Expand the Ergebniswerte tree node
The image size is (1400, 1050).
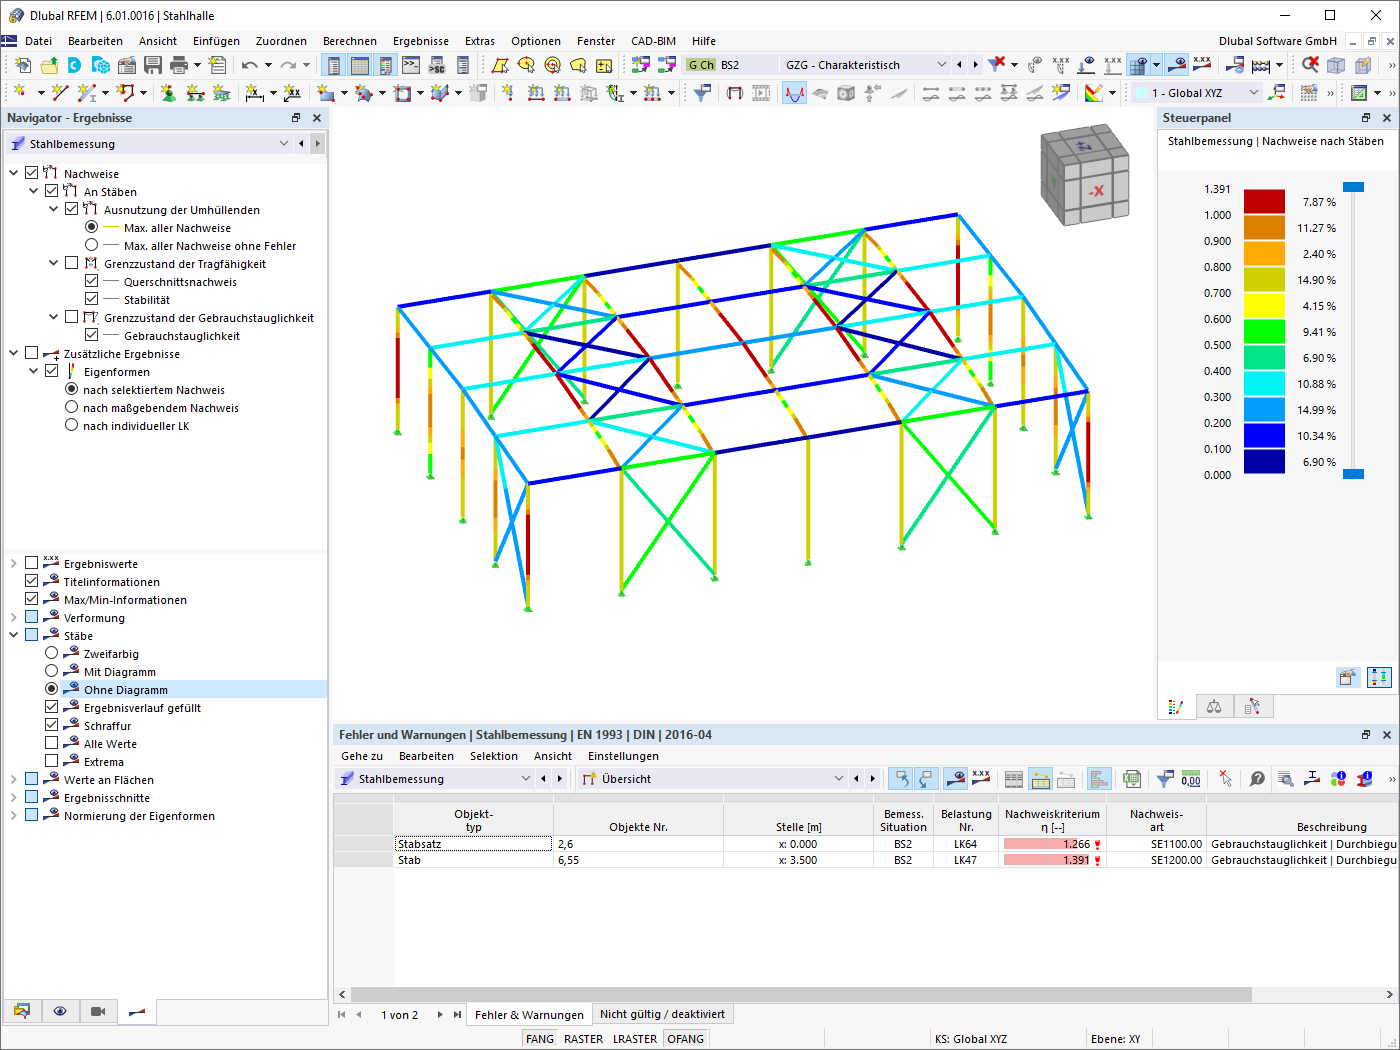click(14, 563)
